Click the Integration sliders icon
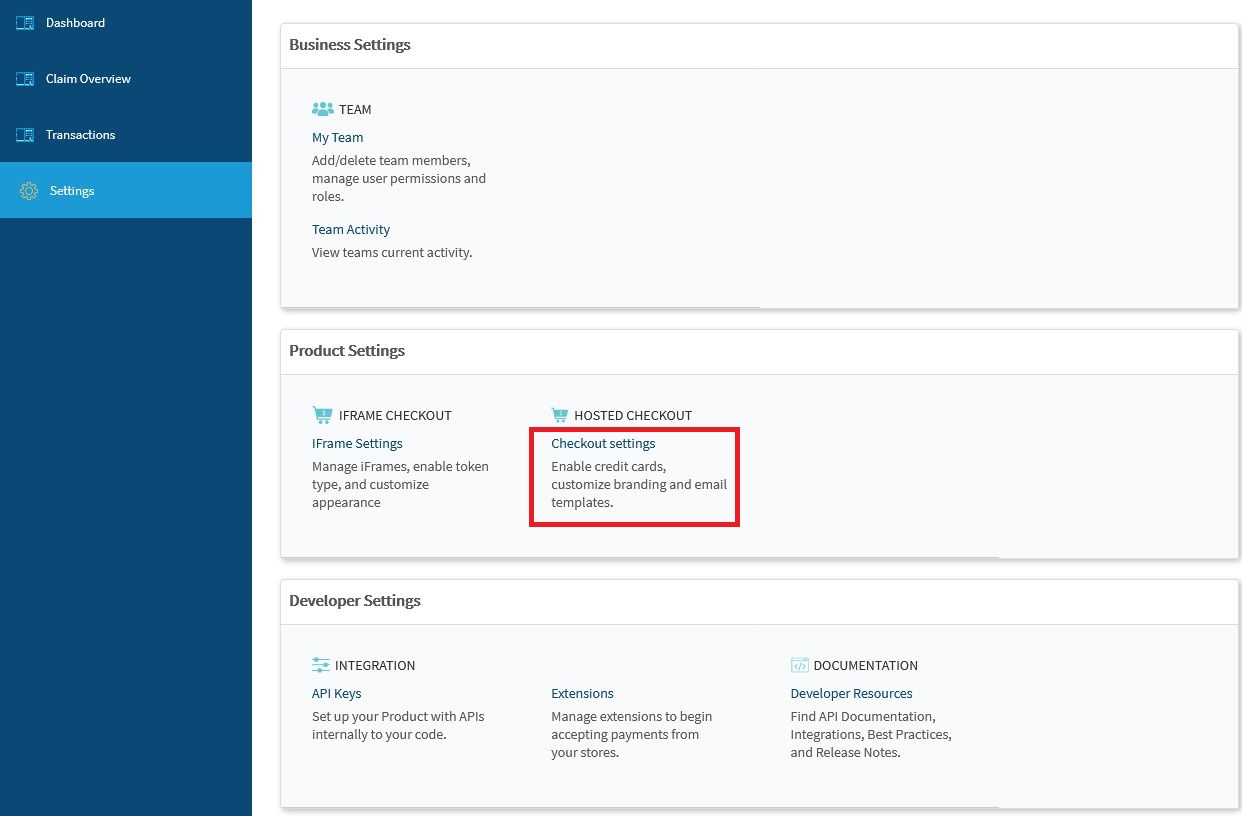The image size is (1242, 816). 321,665
